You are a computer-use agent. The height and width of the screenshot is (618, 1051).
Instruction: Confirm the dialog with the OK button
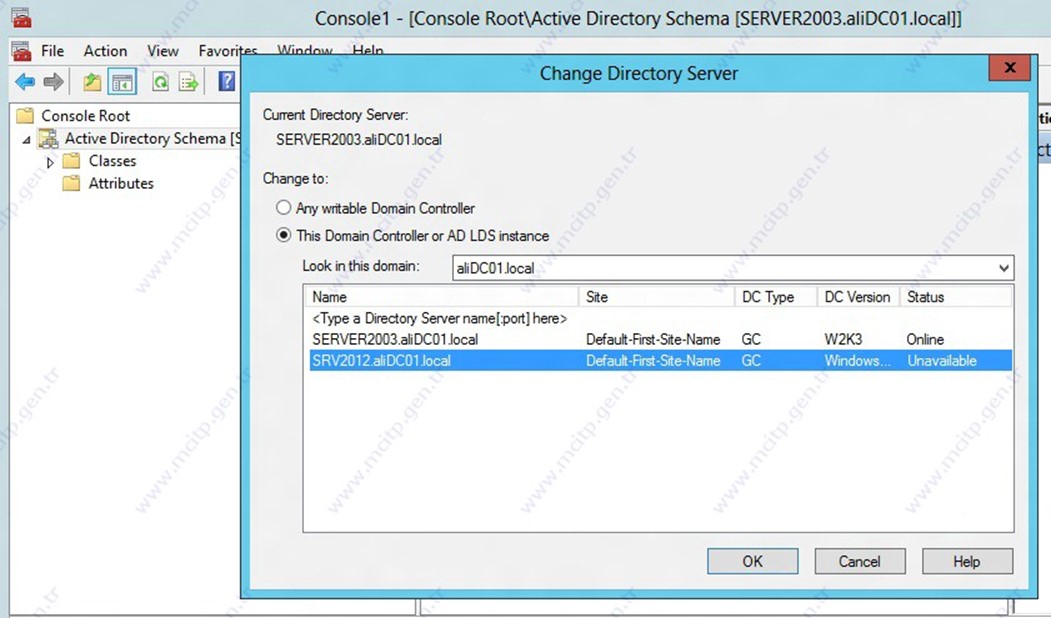(x=753, y=561)
